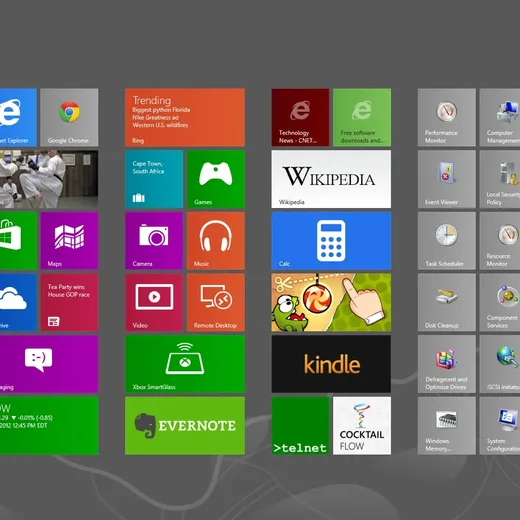The height and width of the screenshot is (520, 520).
Task: Launch the Camera tile
Action: (x=154, y=241)
